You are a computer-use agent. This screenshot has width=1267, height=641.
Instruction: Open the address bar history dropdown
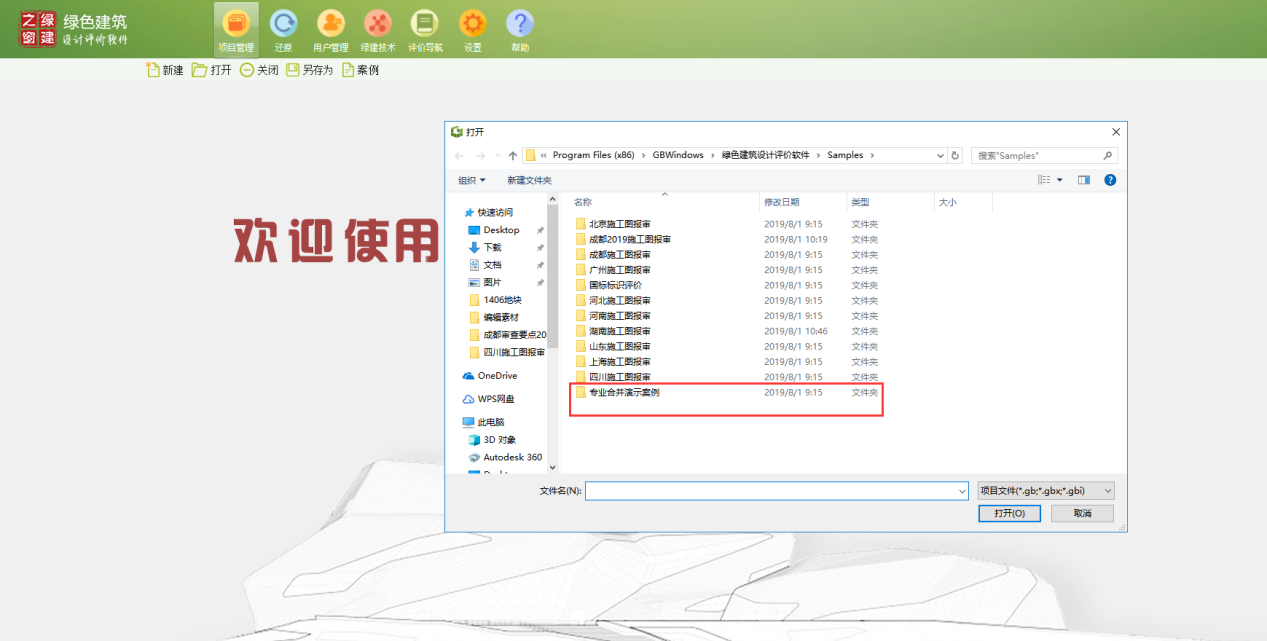(x=939, y=155)
